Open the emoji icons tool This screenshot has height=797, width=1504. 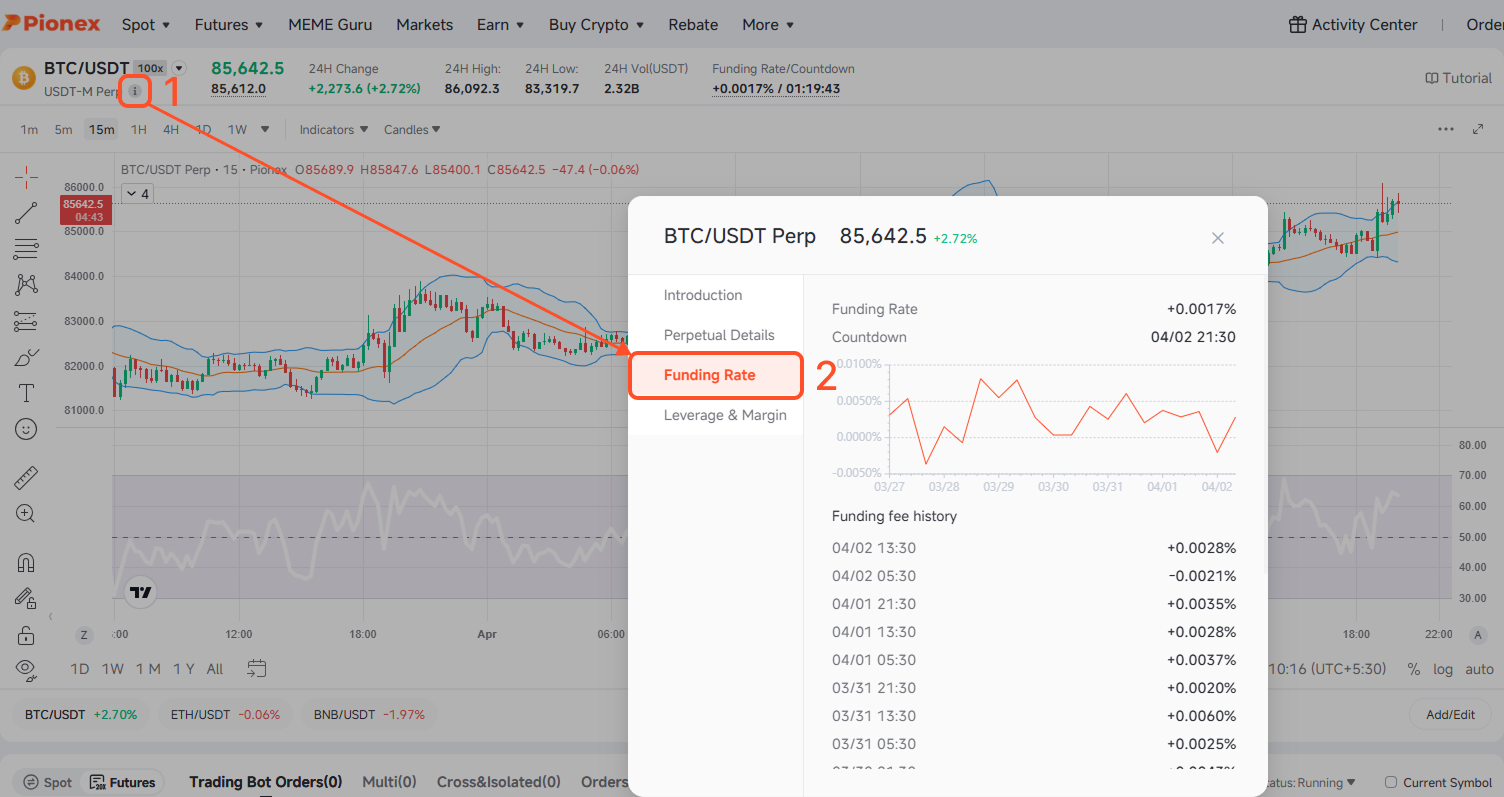(x=26, y=429)
